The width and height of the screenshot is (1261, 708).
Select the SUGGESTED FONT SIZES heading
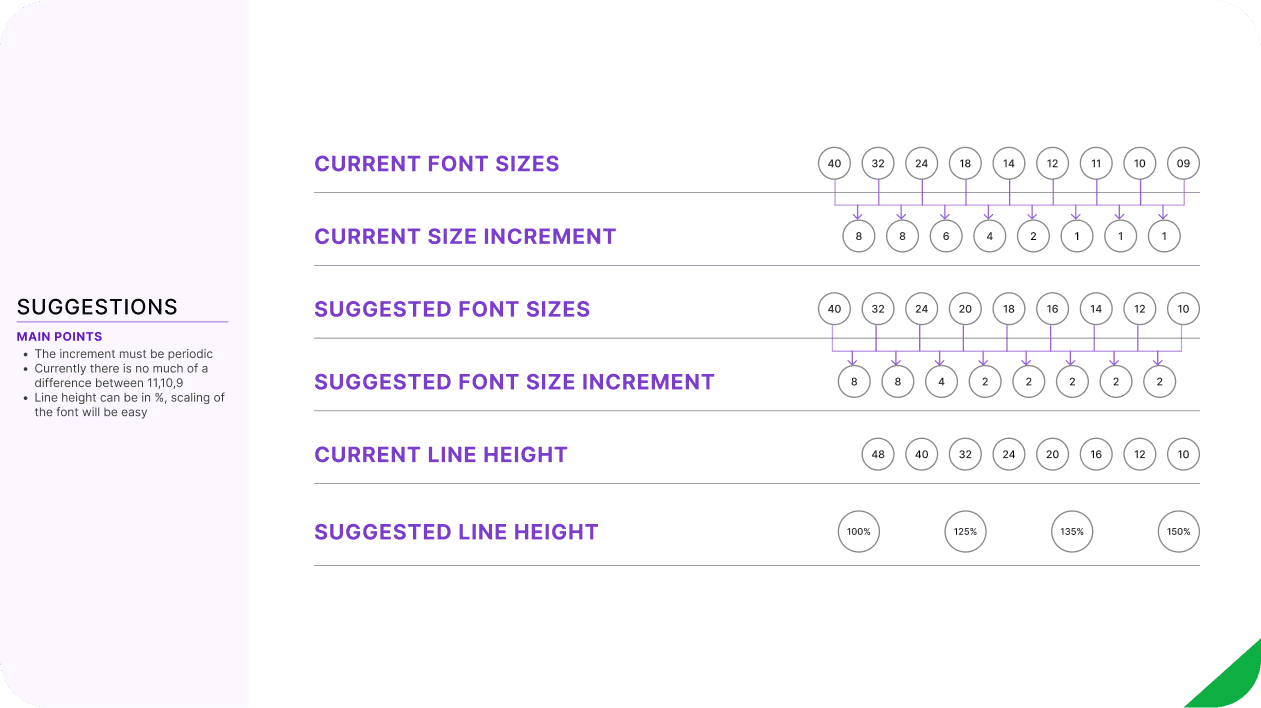tap(452, 309)
